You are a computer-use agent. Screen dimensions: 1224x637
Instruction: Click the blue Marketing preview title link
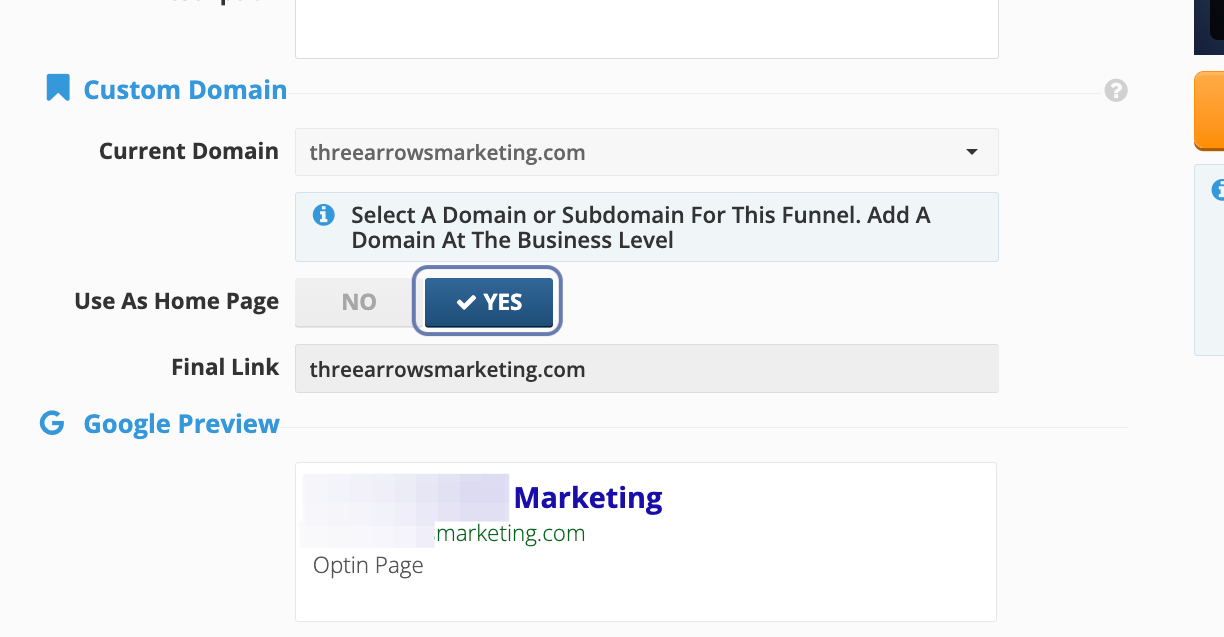(588, 497)
